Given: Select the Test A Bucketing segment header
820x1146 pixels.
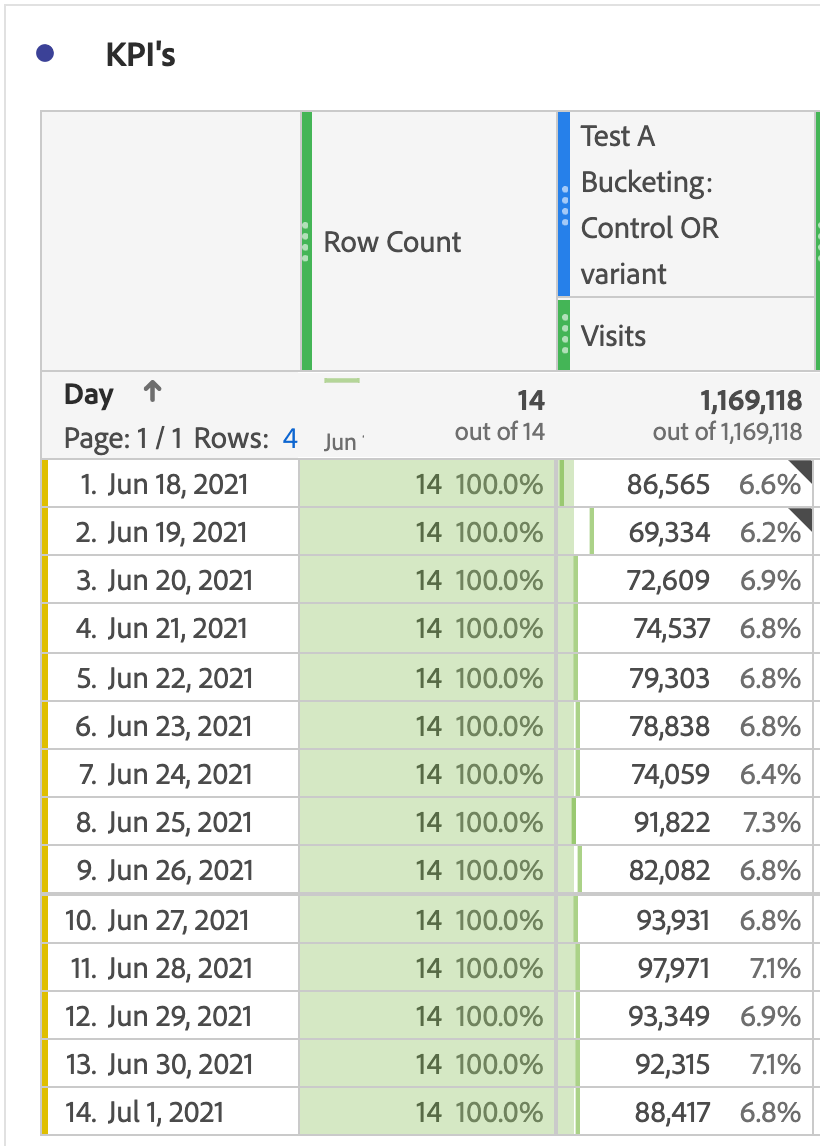Looking at the screenshot, I should tap(686, 205).
